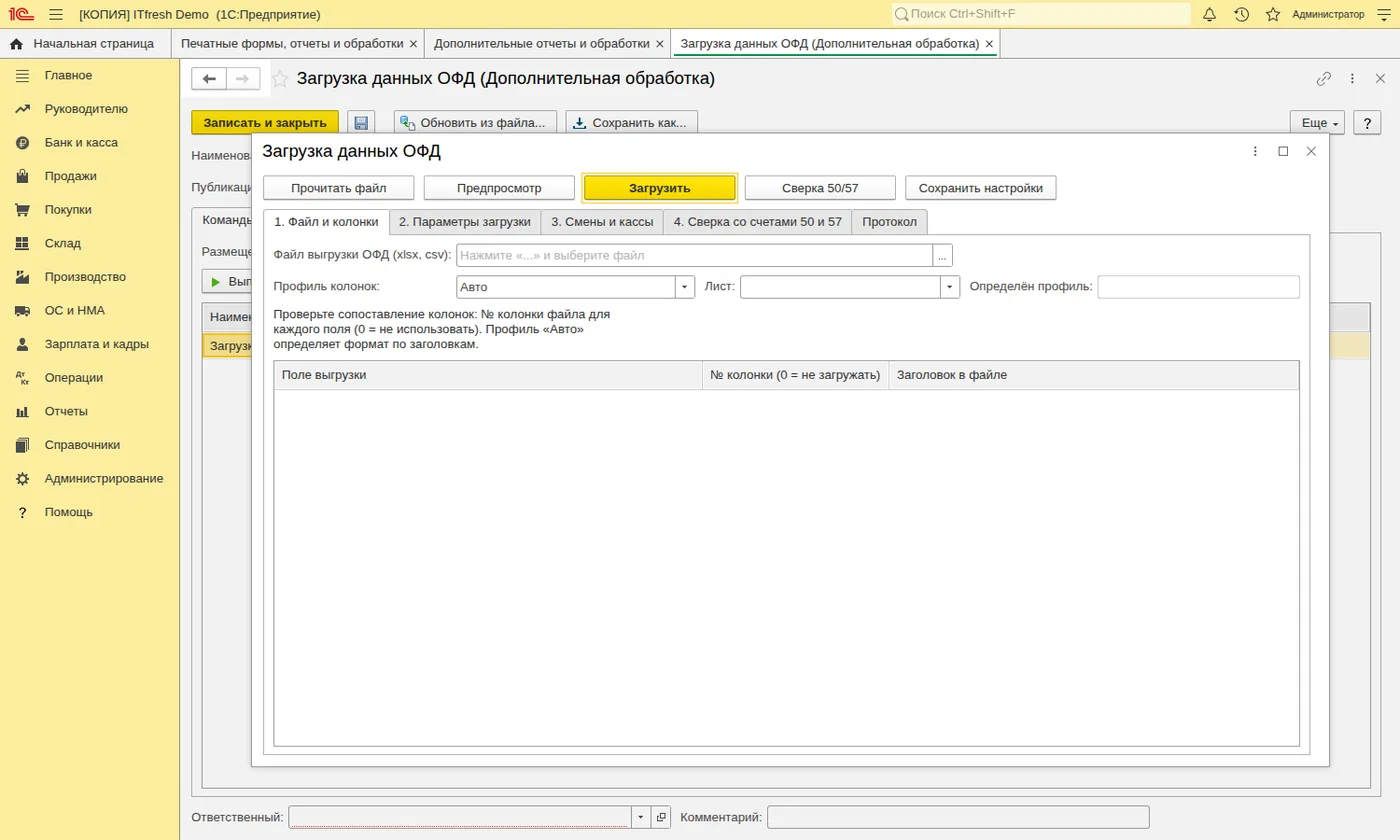This screenshot has width=1400, height=840.
Task: Open the Еще dropdown menu
Action: pos(1317,123)
